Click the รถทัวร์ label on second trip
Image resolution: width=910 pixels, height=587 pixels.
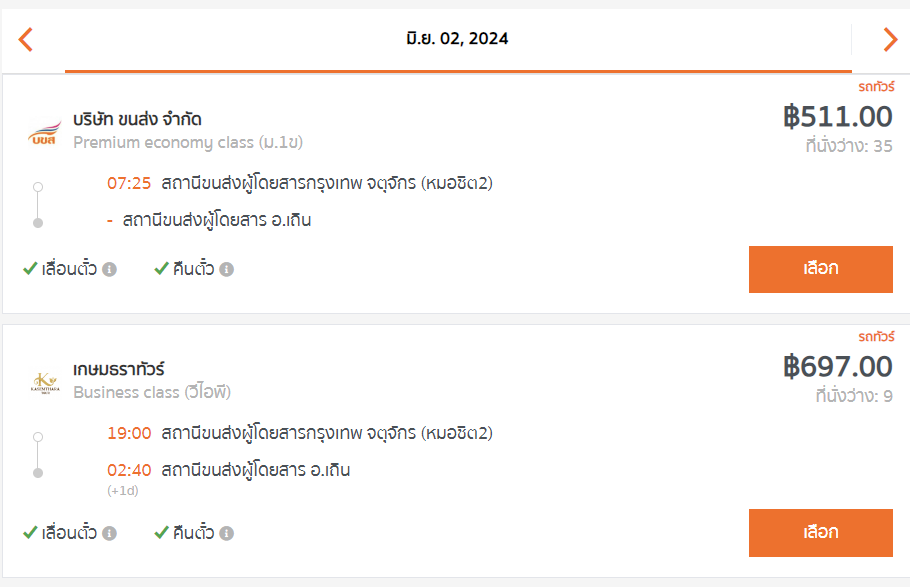click(876, 336)
